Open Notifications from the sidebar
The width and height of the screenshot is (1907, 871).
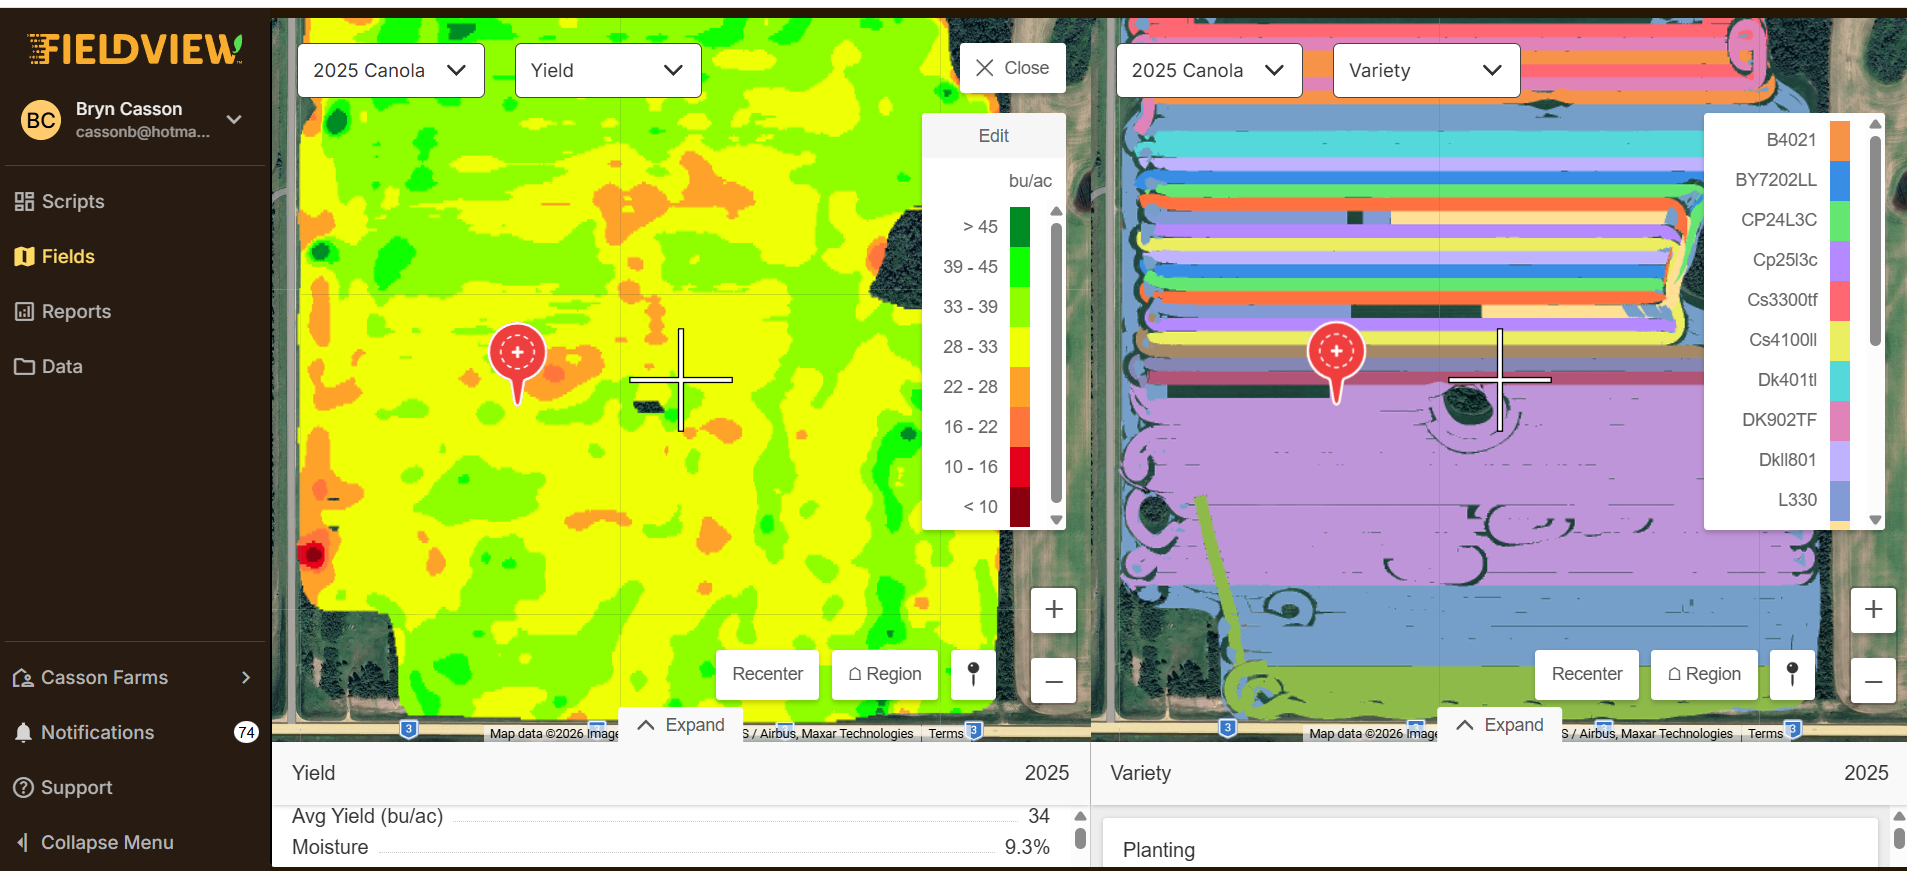pos(97,732)
